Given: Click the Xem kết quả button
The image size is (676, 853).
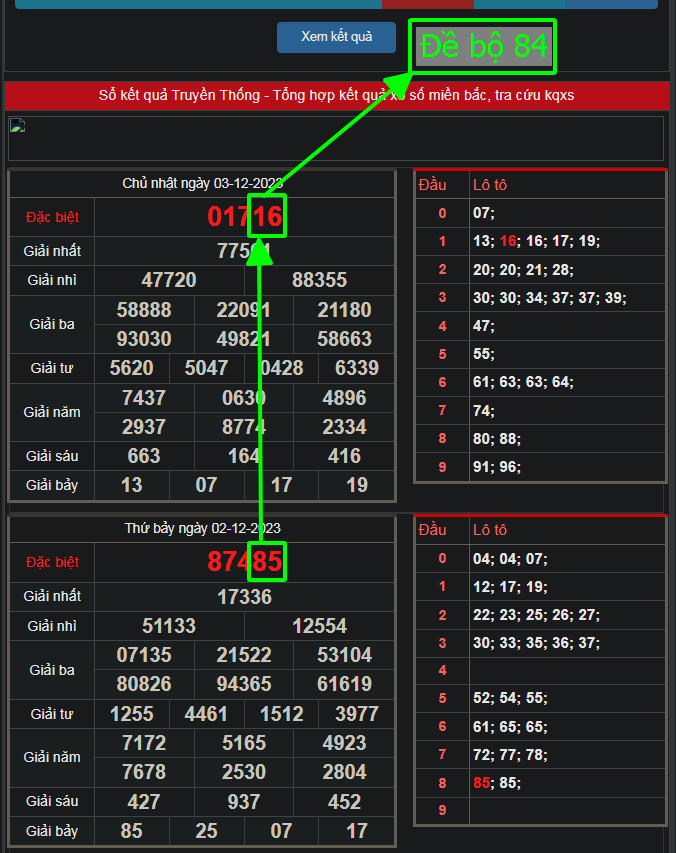Looking at the screenshot, I should tap(336, 37).
